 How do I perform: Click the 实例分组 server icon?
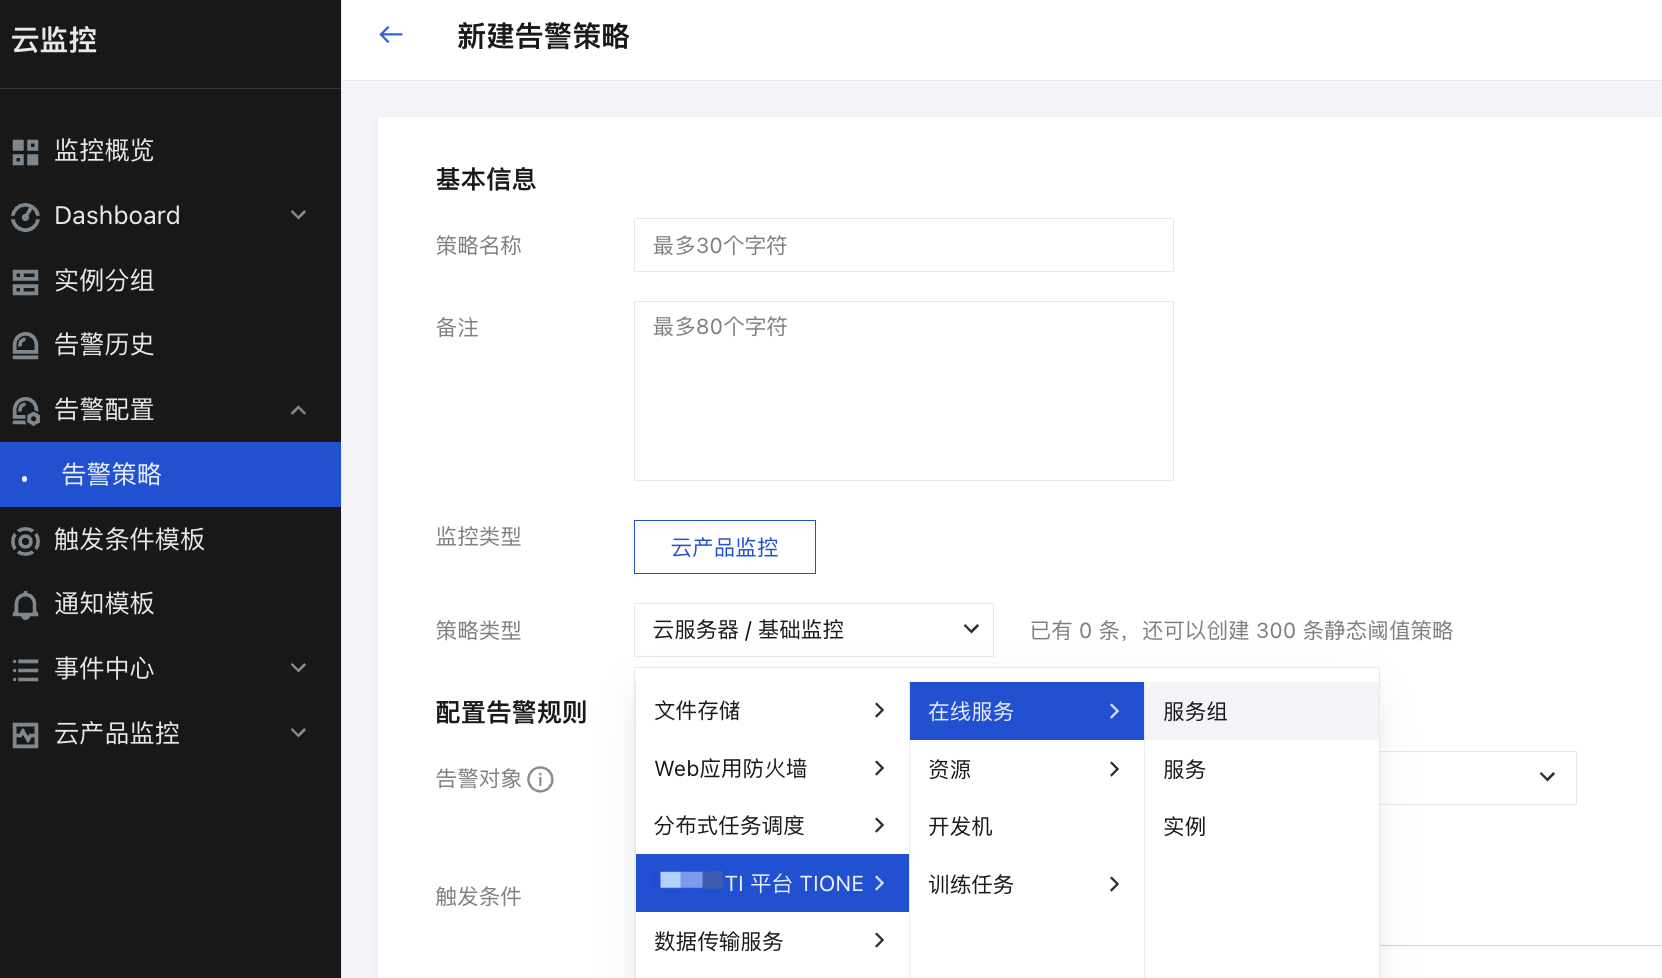[x=25, y=282]
